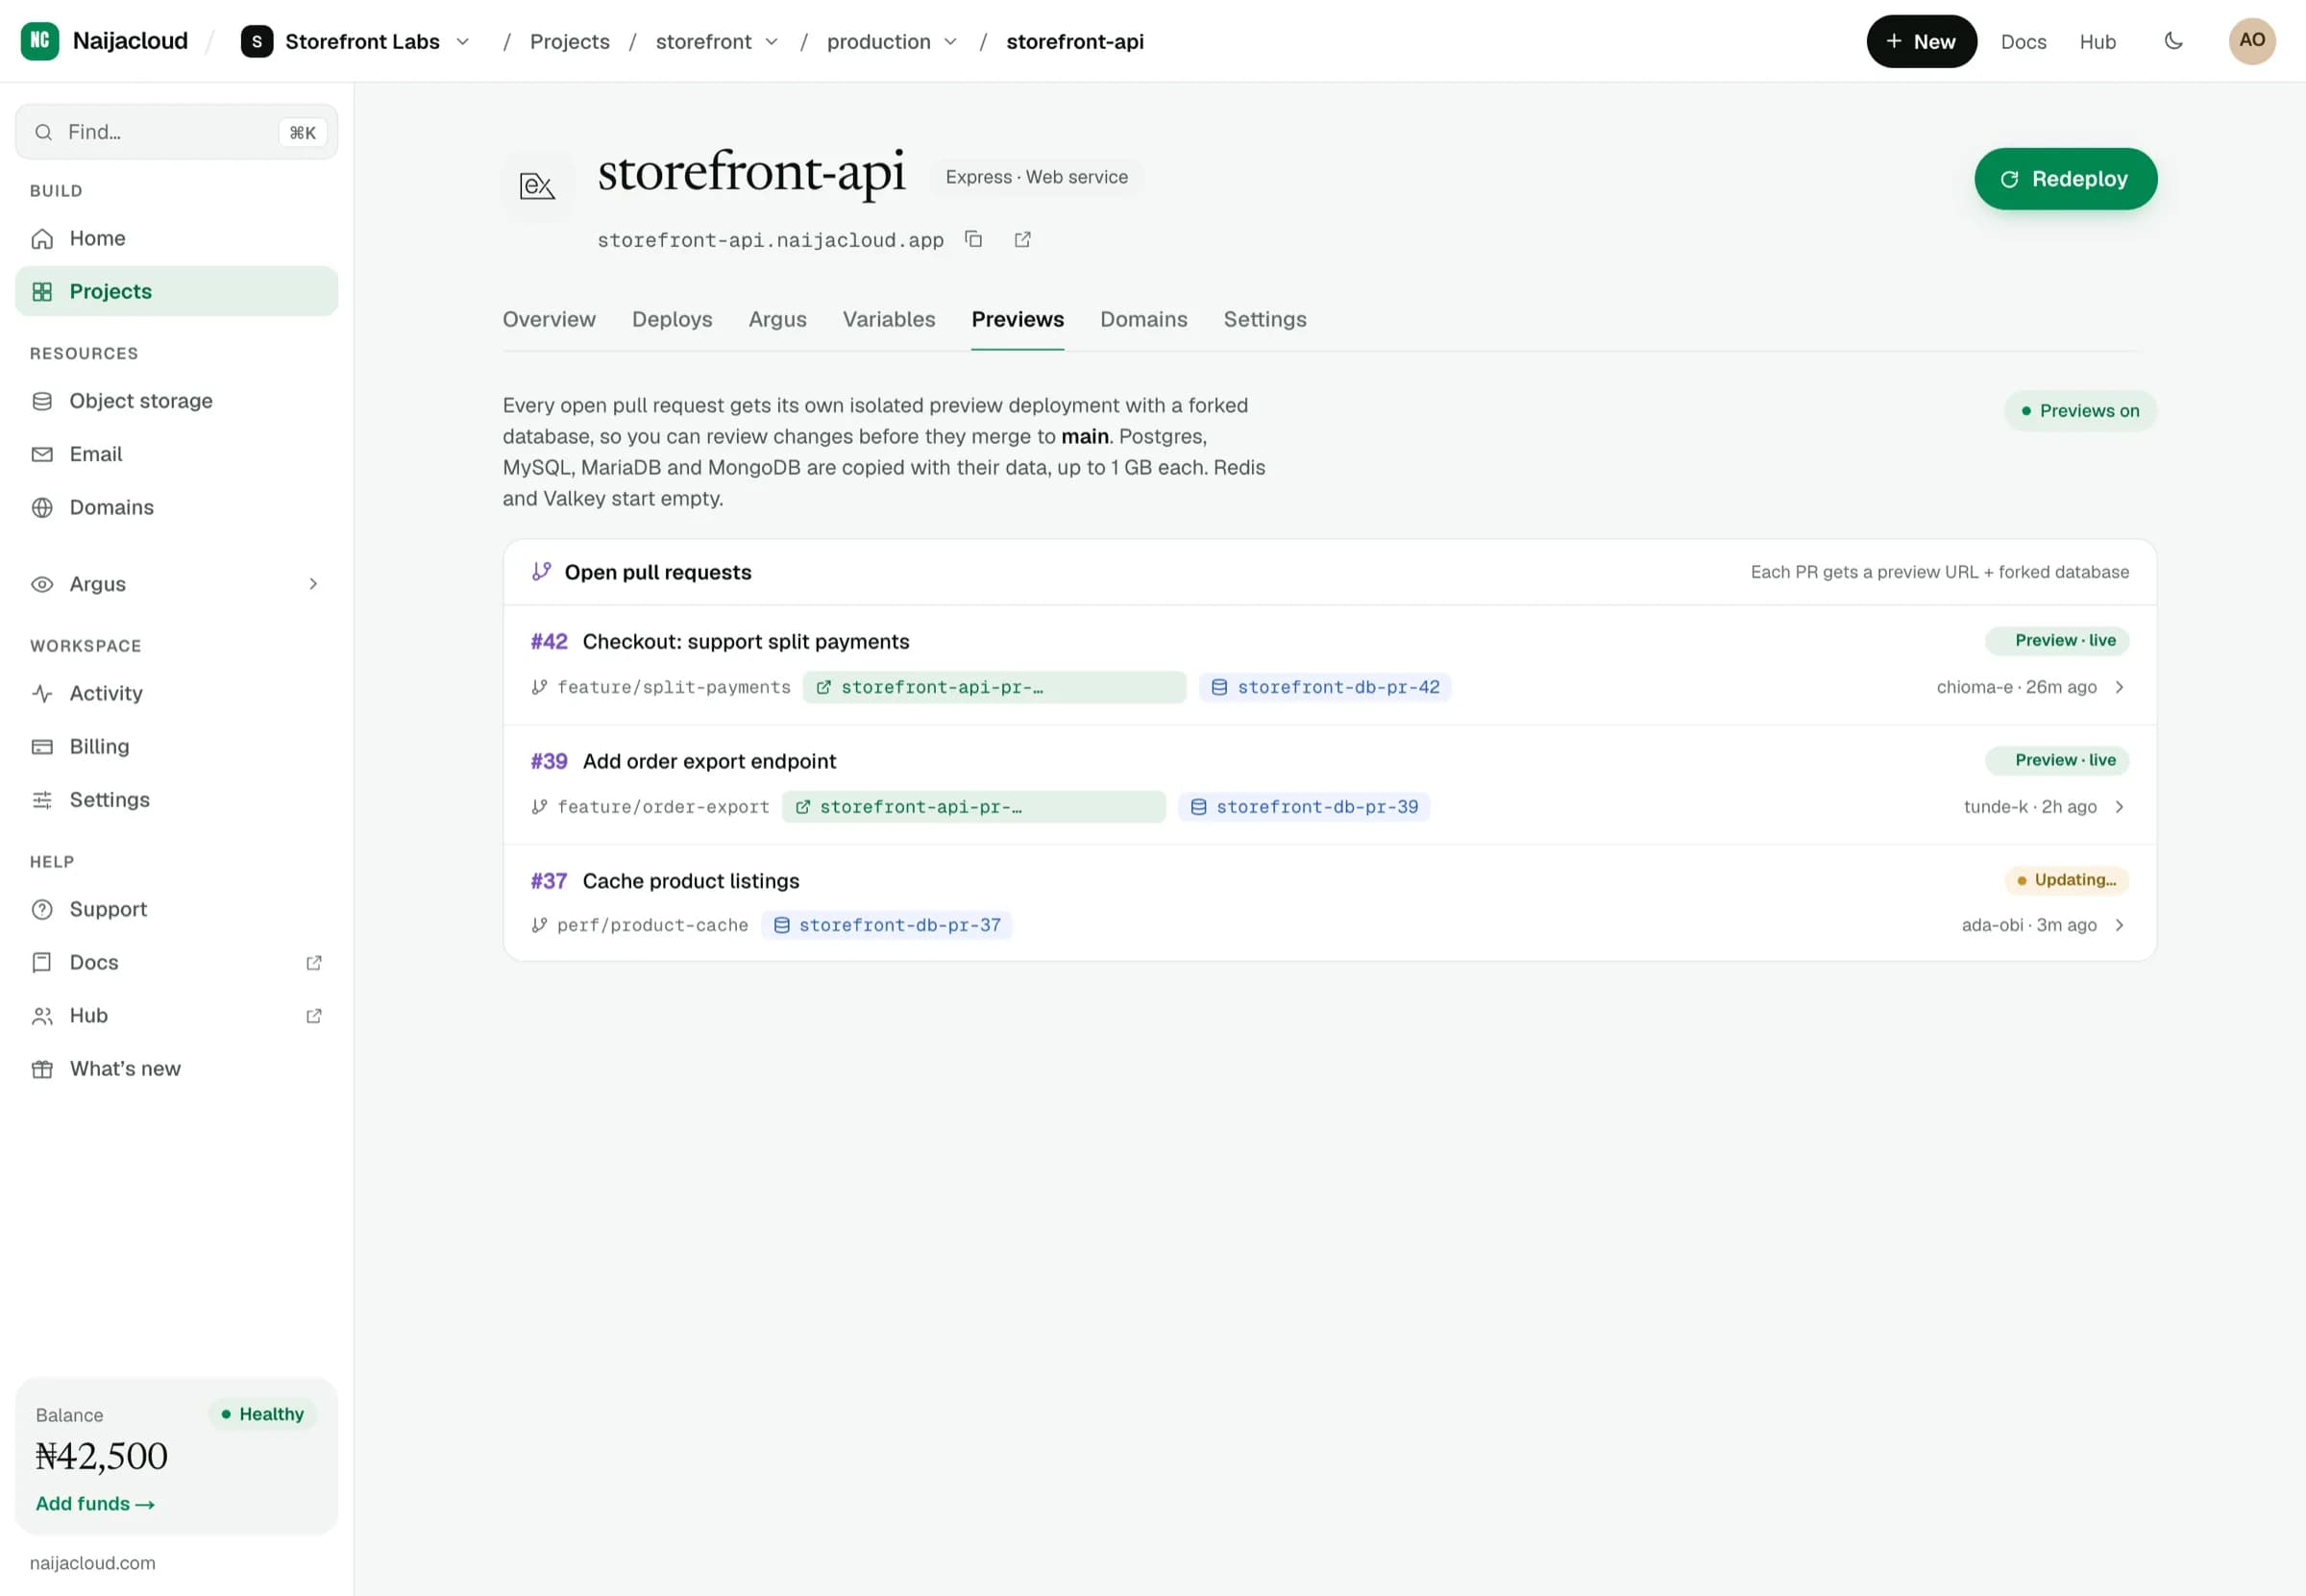Toggle the Previews on status pill
Image resolution: width=2306 pixels, height=1596 pixels.
2080,411
